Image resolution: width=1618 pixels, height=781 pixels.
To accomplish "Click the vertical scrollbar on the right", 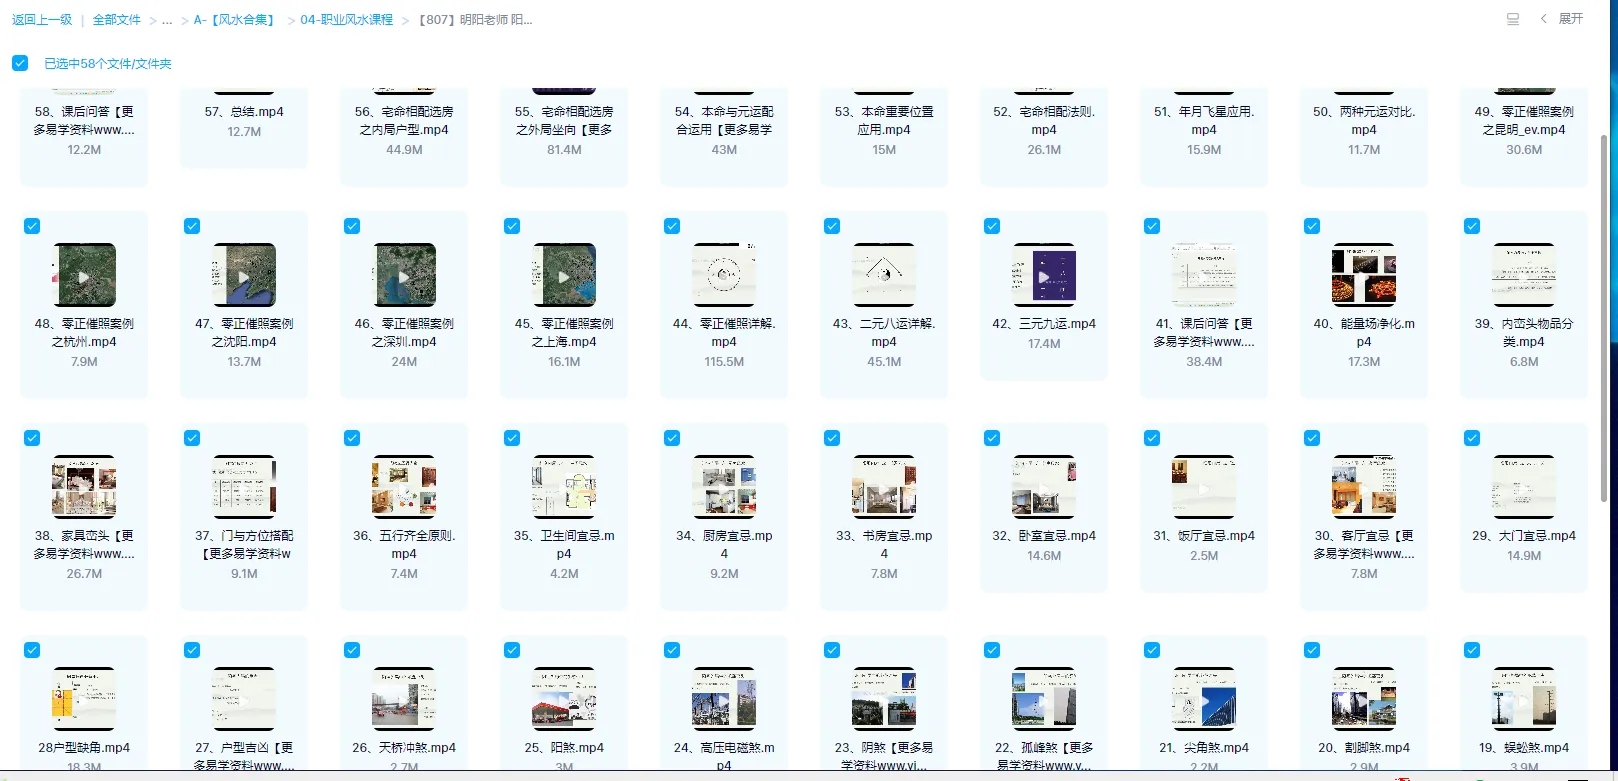I will 1604,300.
